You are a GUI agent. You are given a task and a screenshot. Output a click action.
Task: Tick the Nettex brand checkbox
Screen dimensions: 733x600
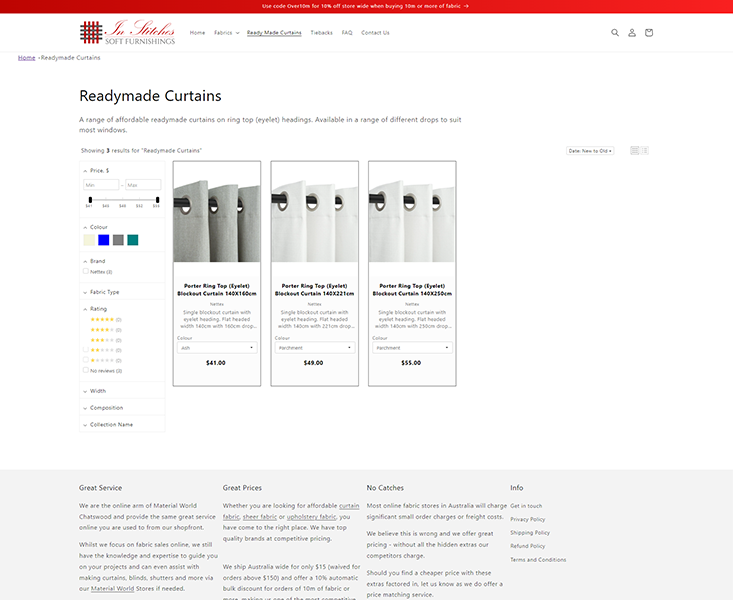(x=86, y=271)
